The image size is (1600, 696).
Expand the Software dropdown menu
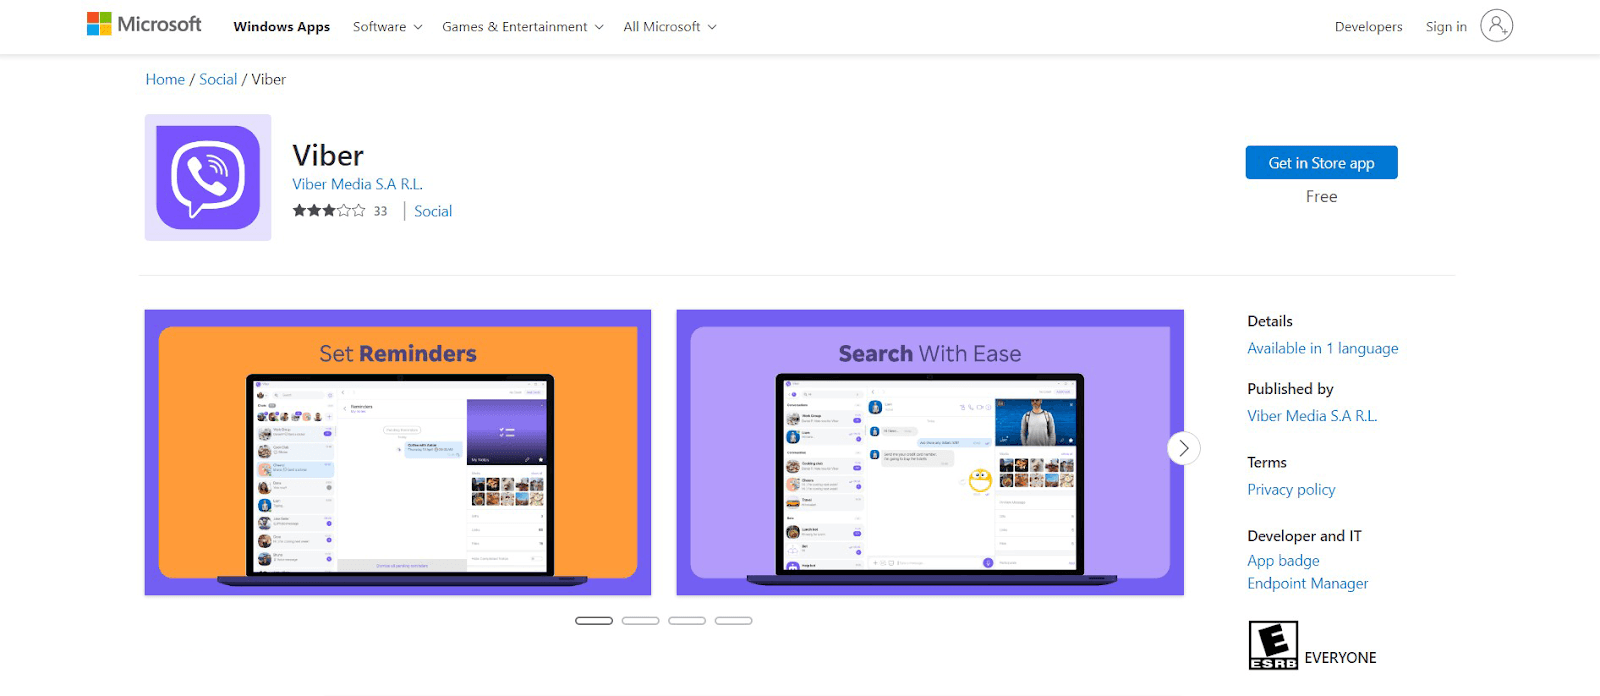click(x=387, y=27)
